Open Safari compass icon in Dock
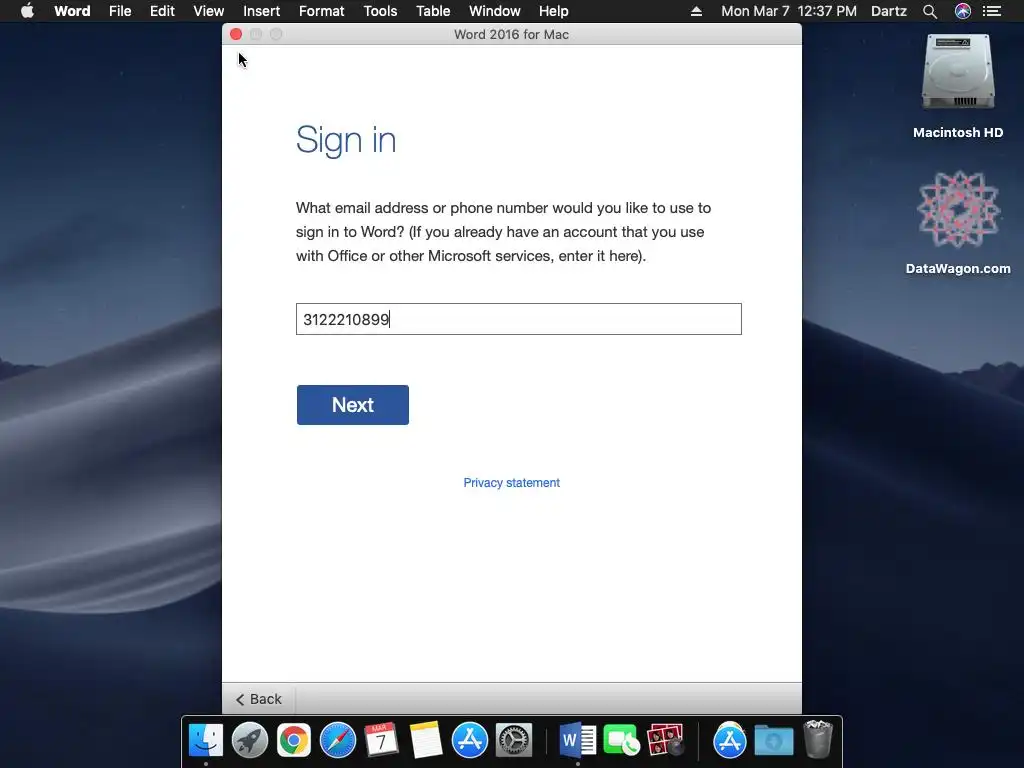 click(338, 741)
